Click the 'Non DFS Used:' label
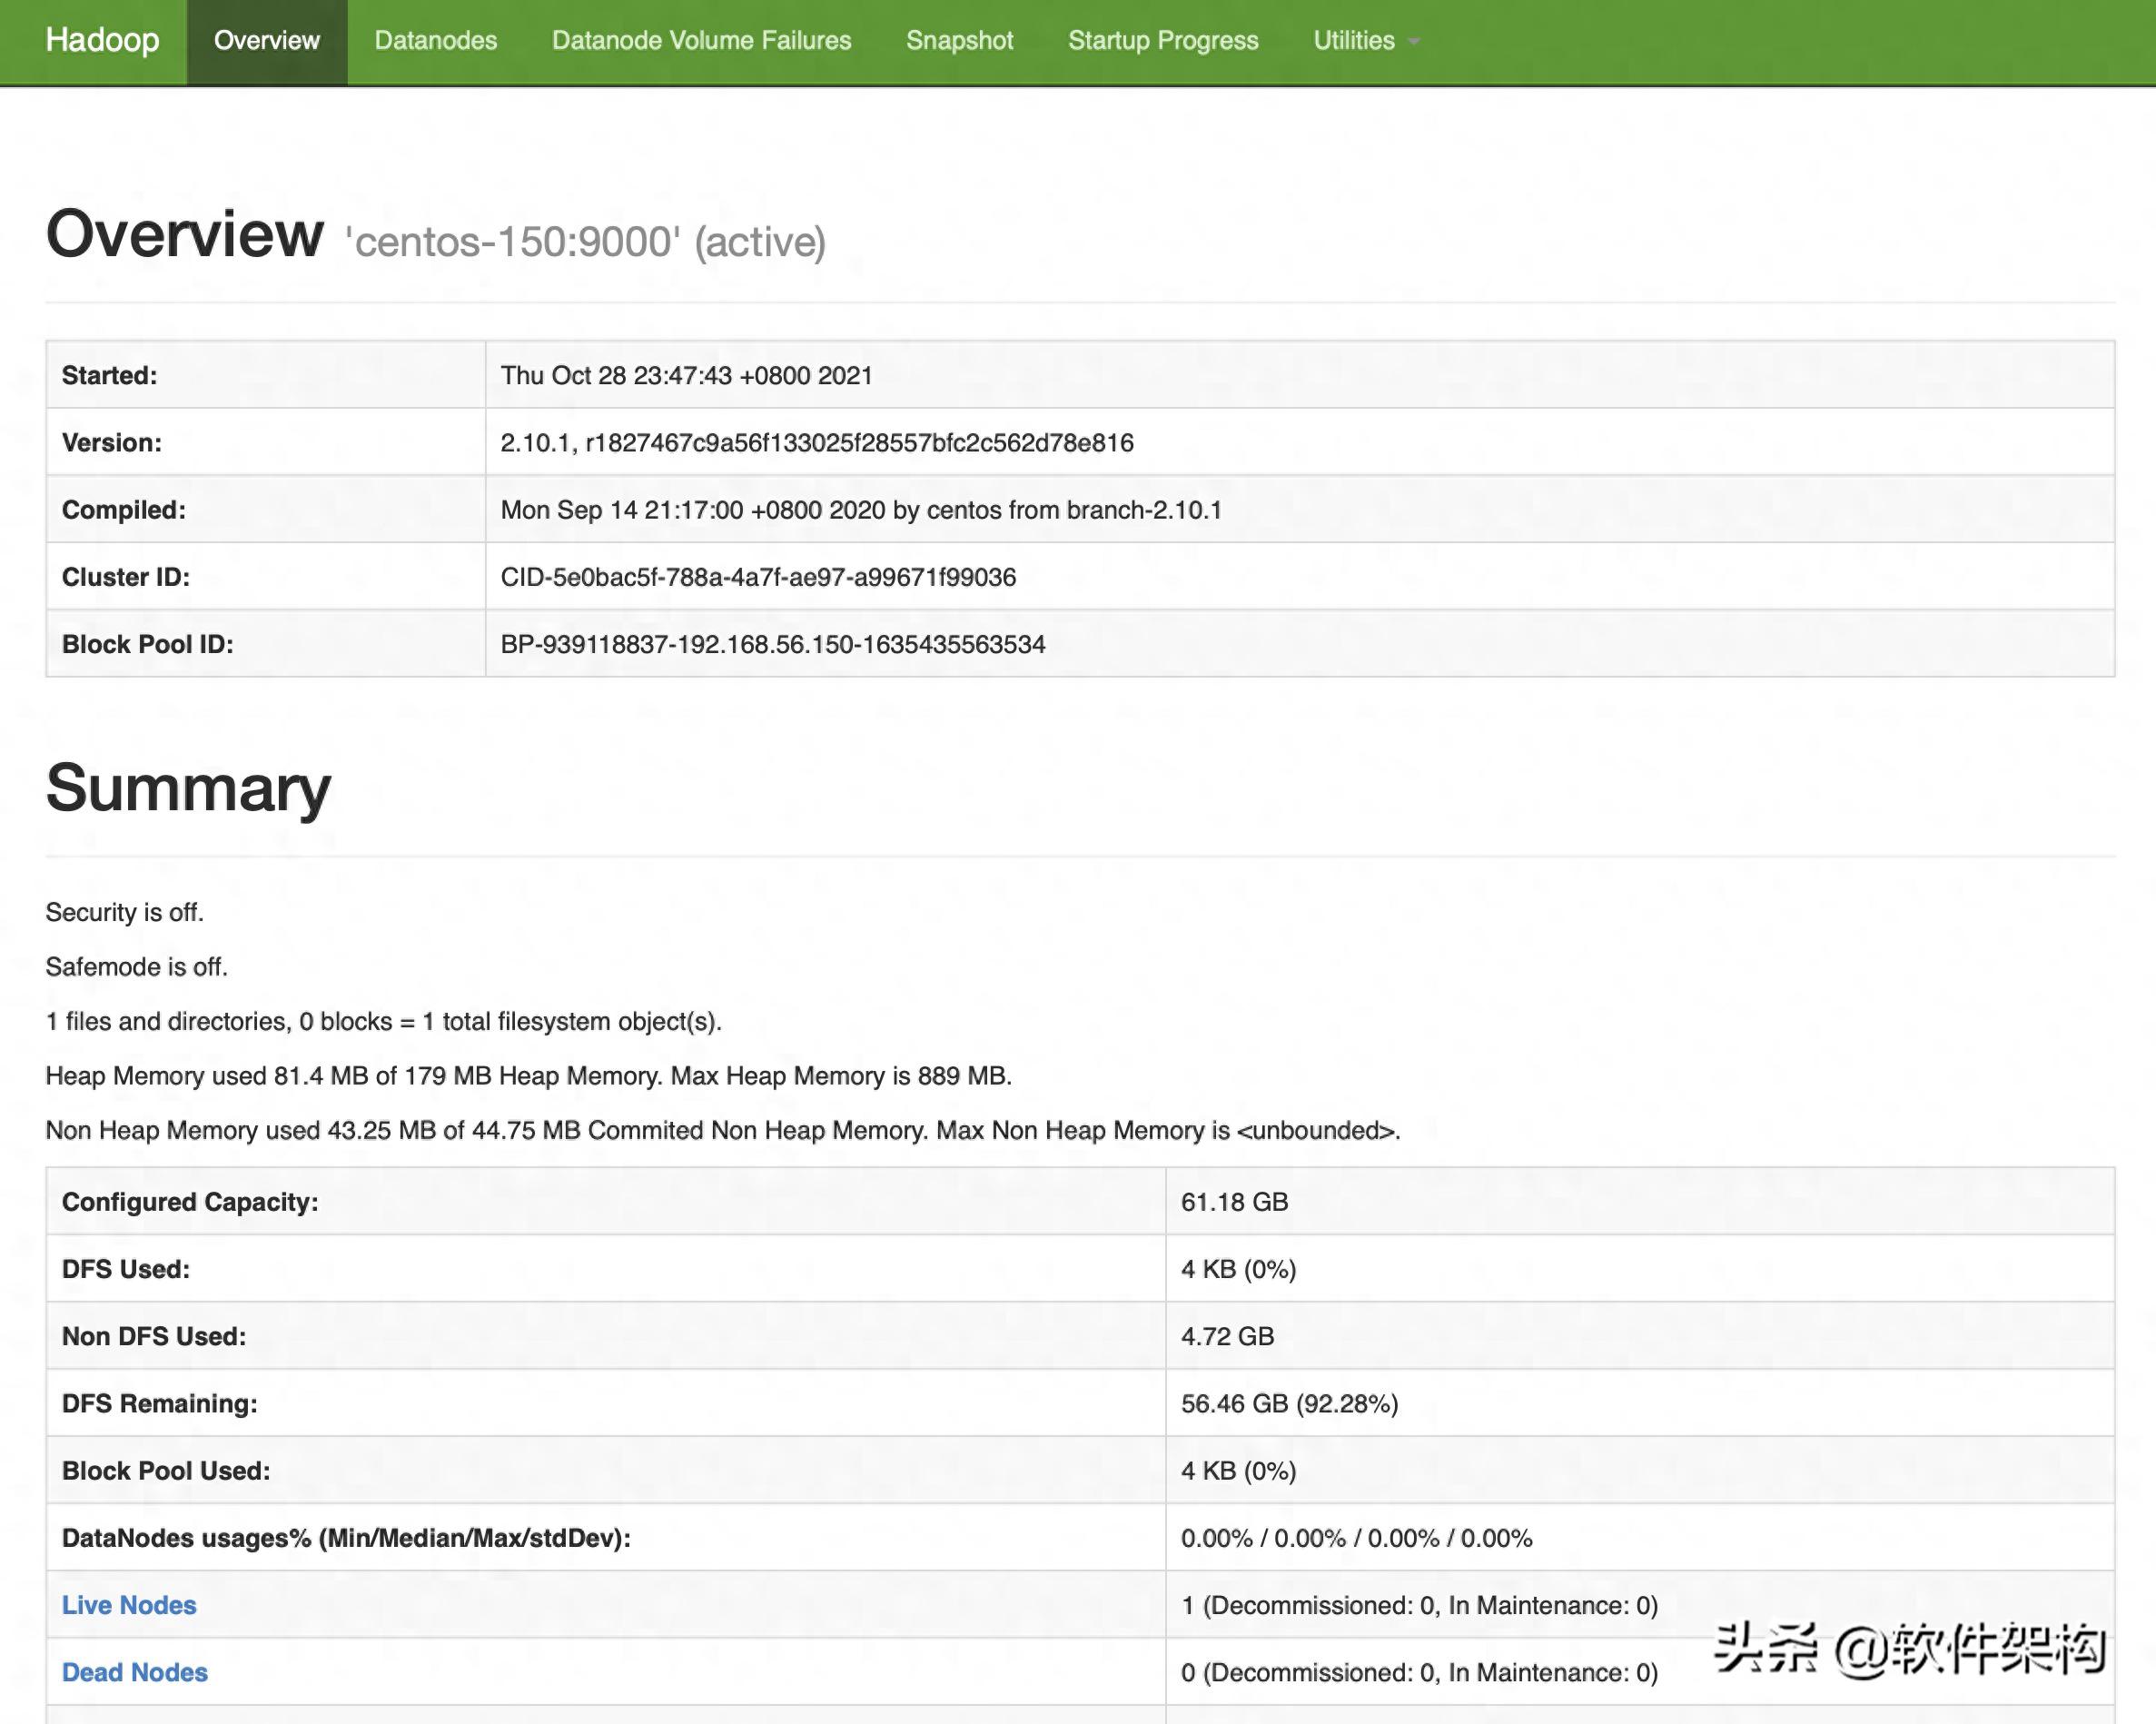 point(154,1335)
